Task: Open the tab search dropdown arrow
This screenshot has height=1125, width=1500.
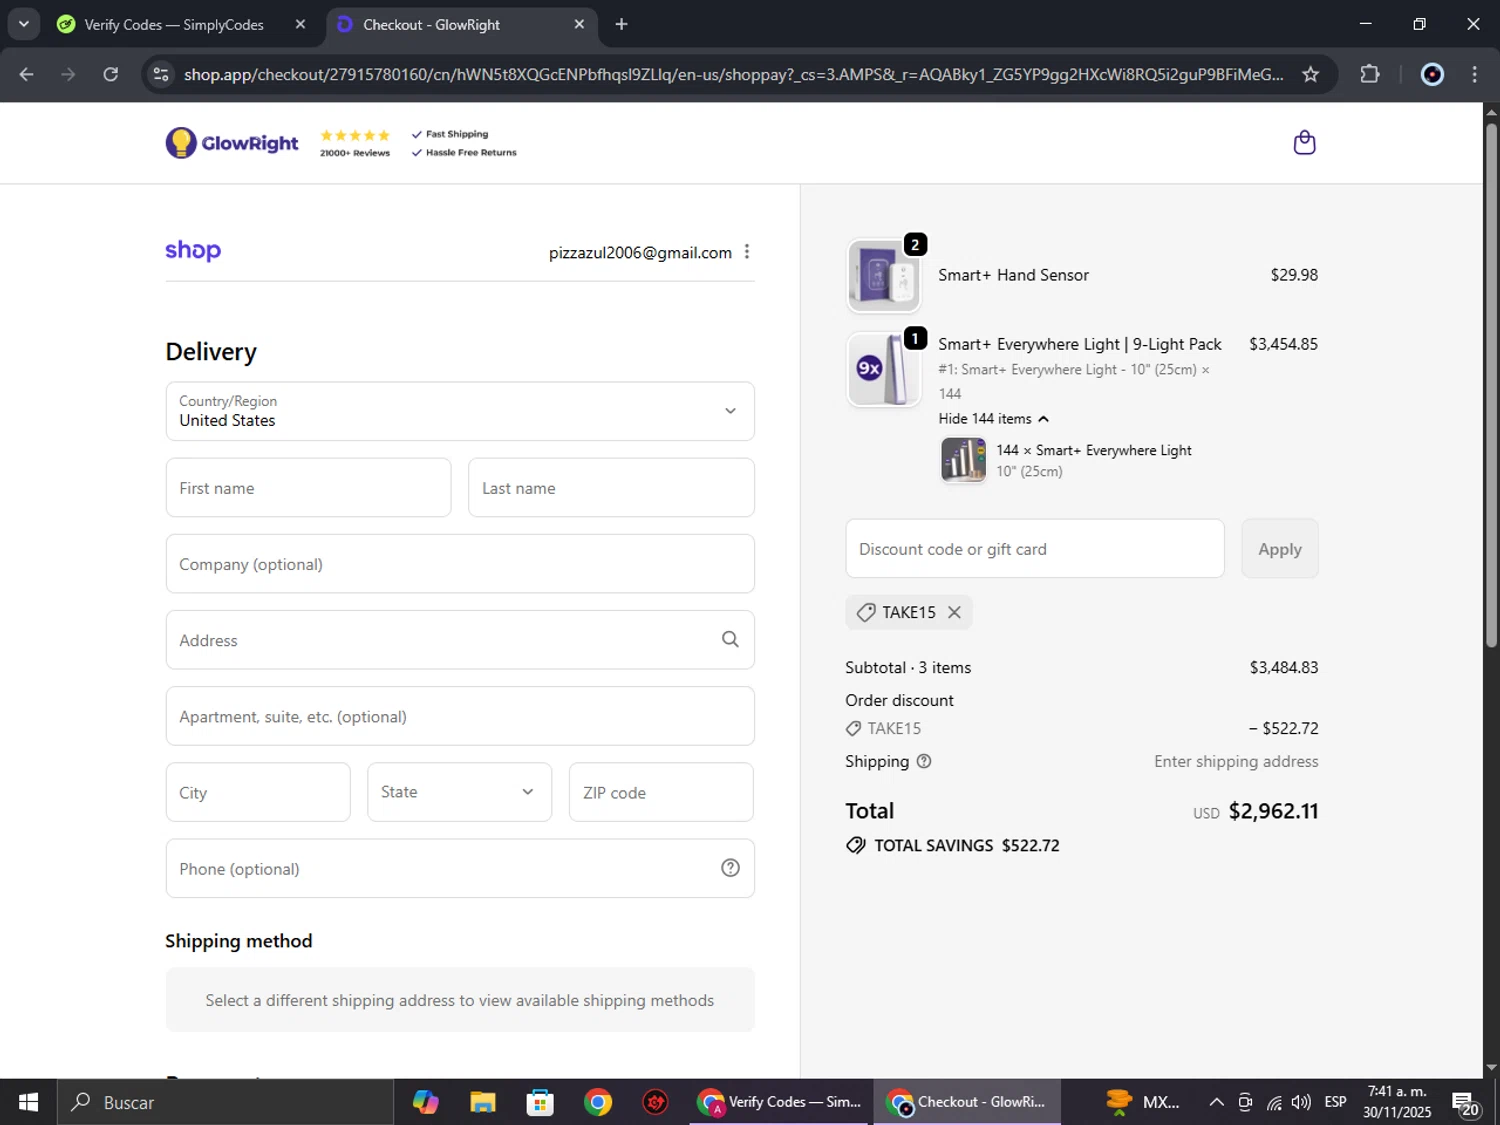Action: point(23,24)
